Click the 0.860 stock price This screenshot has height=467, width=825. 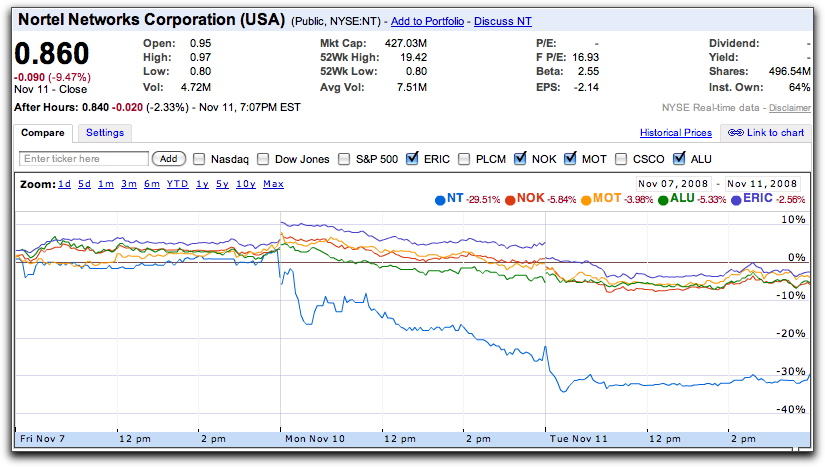pyautogui.click(x=52, y=54)
